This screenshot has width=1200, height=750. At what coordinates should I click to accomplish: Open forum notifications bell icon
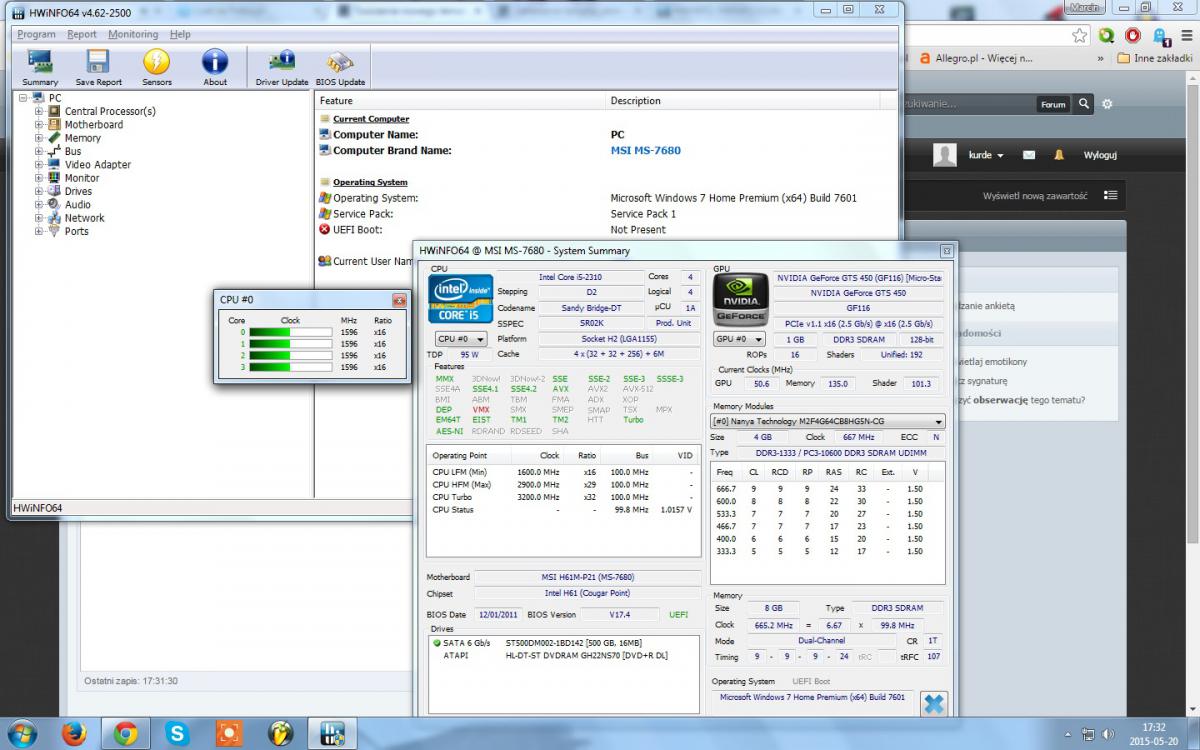point(1059,155)
